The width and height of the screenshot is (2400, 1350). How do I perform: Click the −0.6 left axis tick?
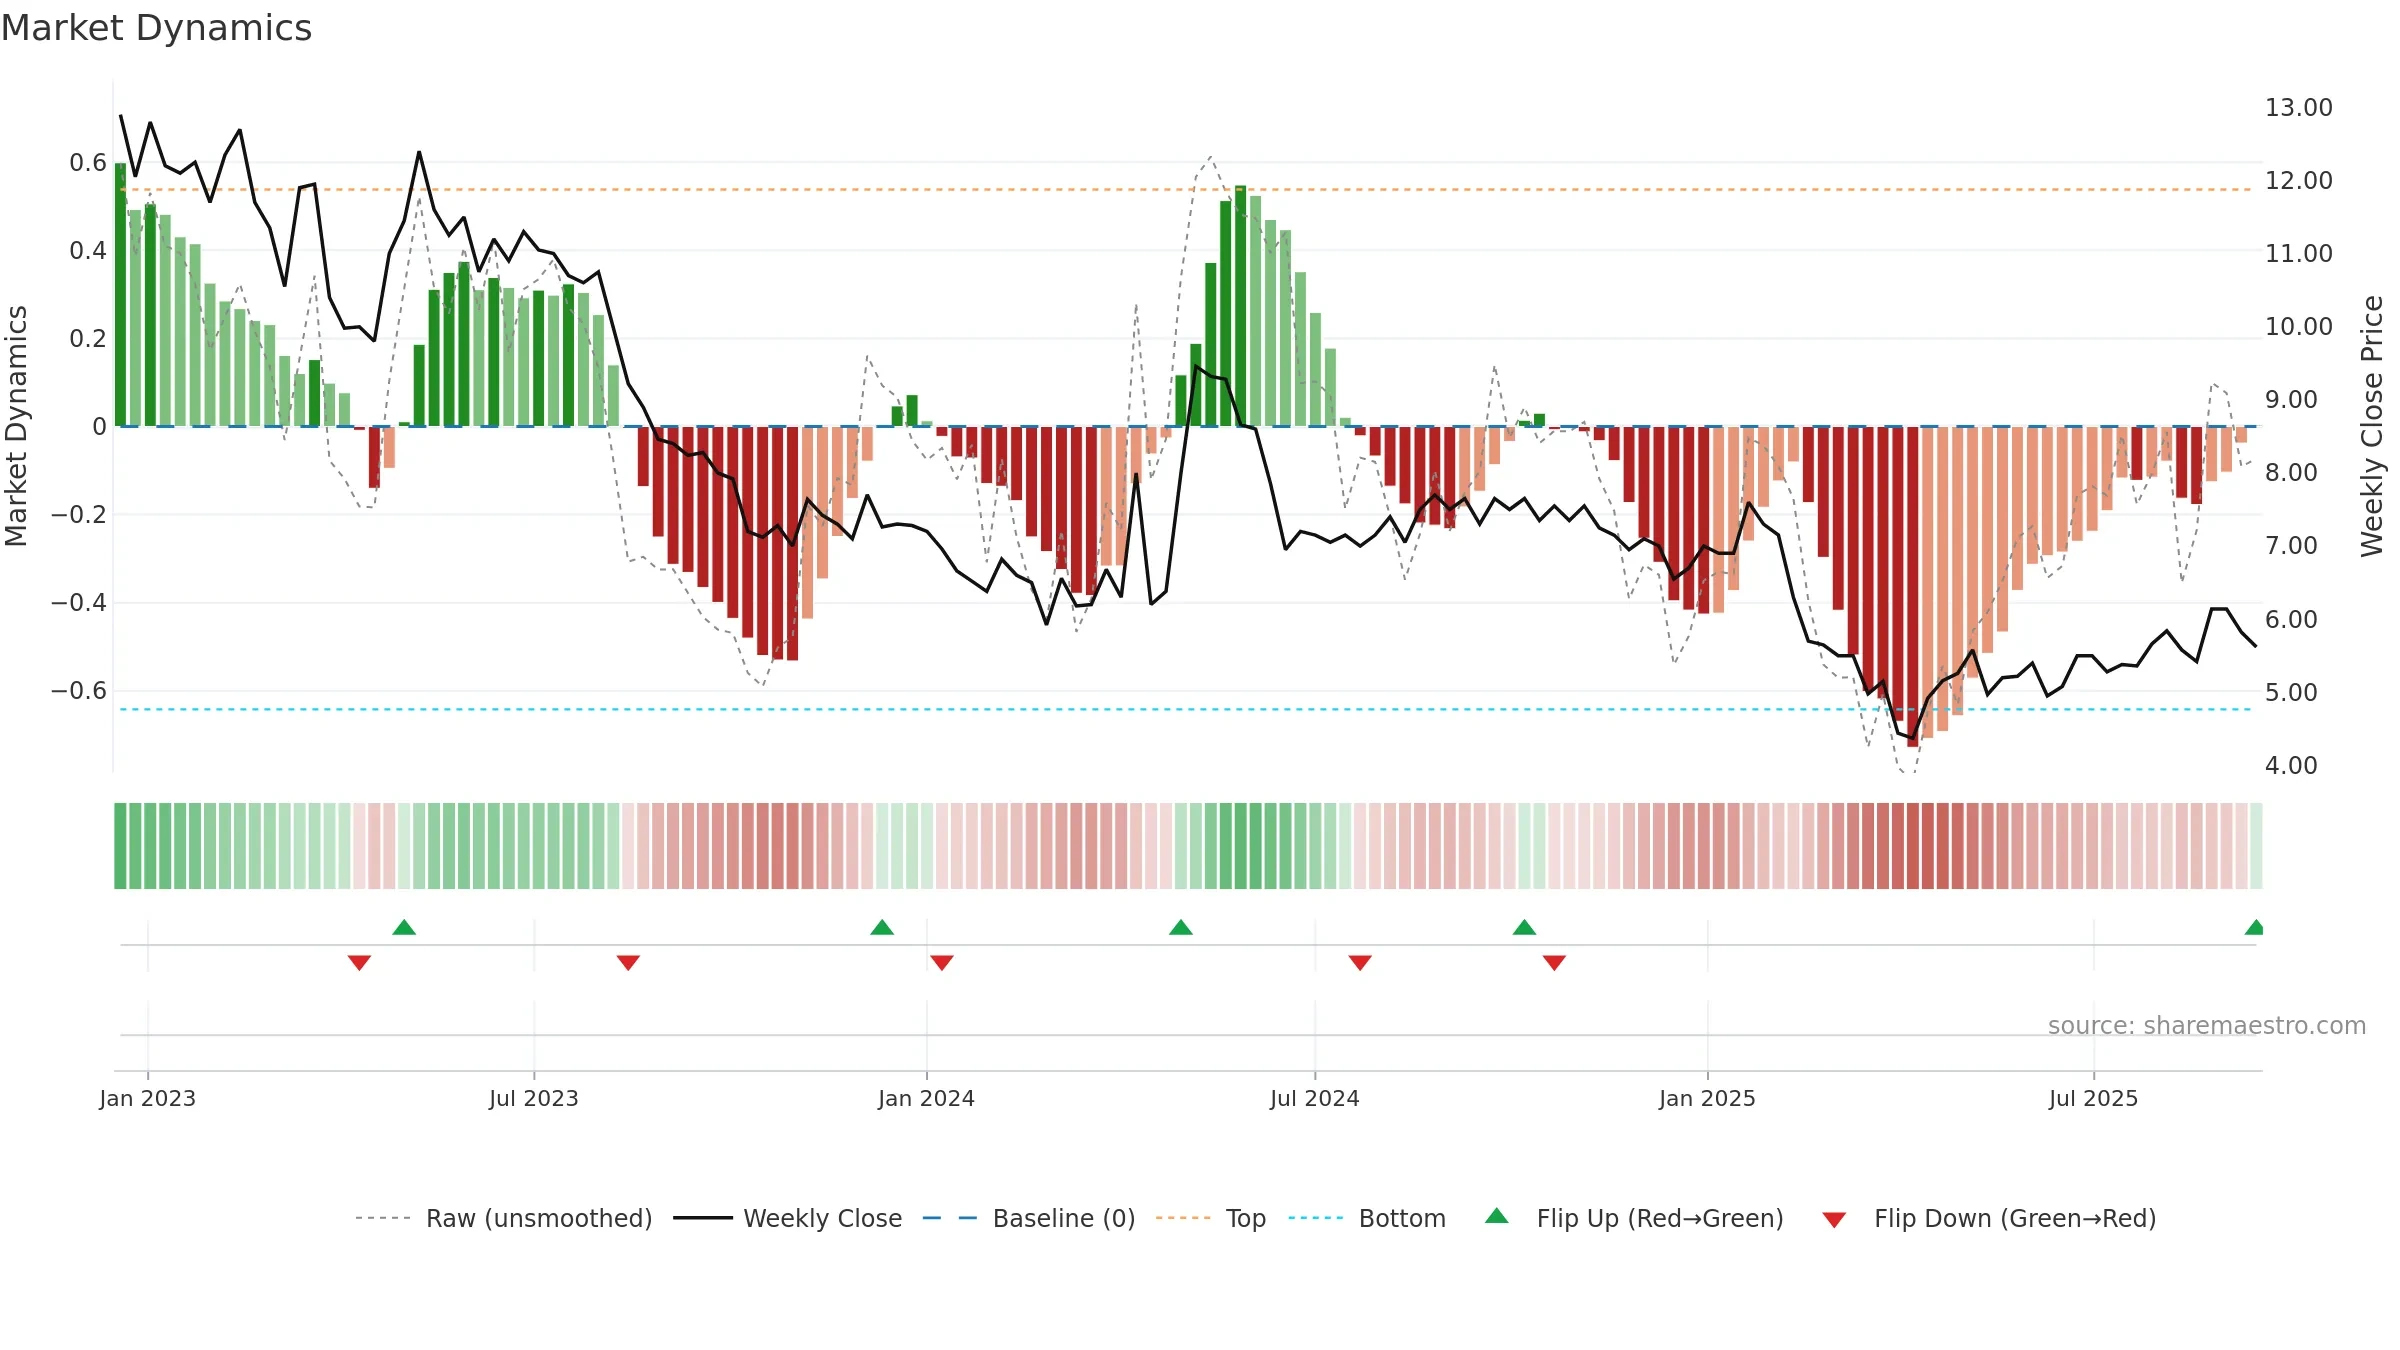[79, 690]
